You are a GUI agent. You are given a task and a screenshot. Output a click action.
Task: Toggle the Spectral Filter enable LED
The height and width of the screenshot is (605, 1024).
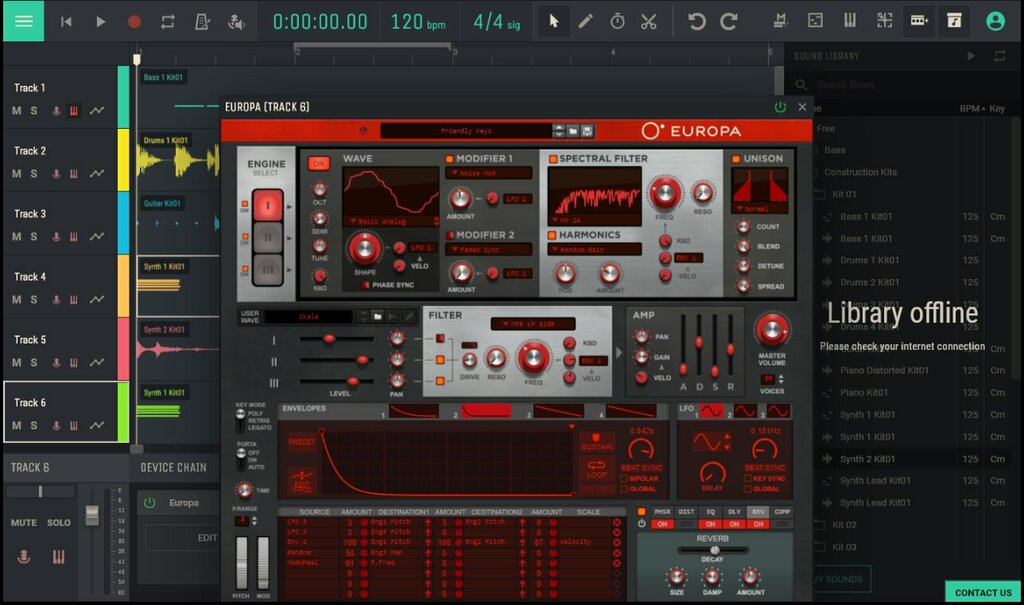tap(553, 159)
